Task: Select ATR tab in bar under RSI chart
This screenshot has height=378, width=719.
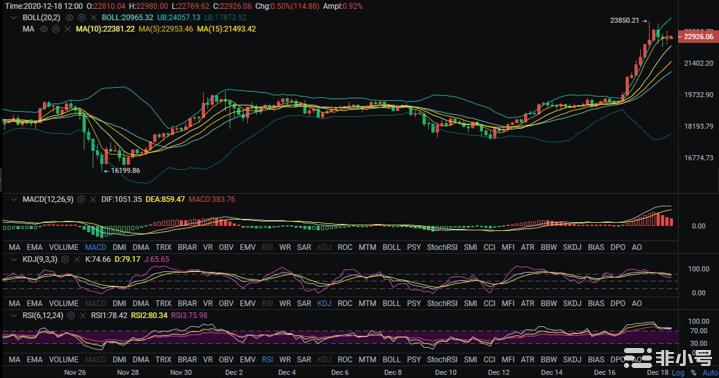Action: click(527, 360)
